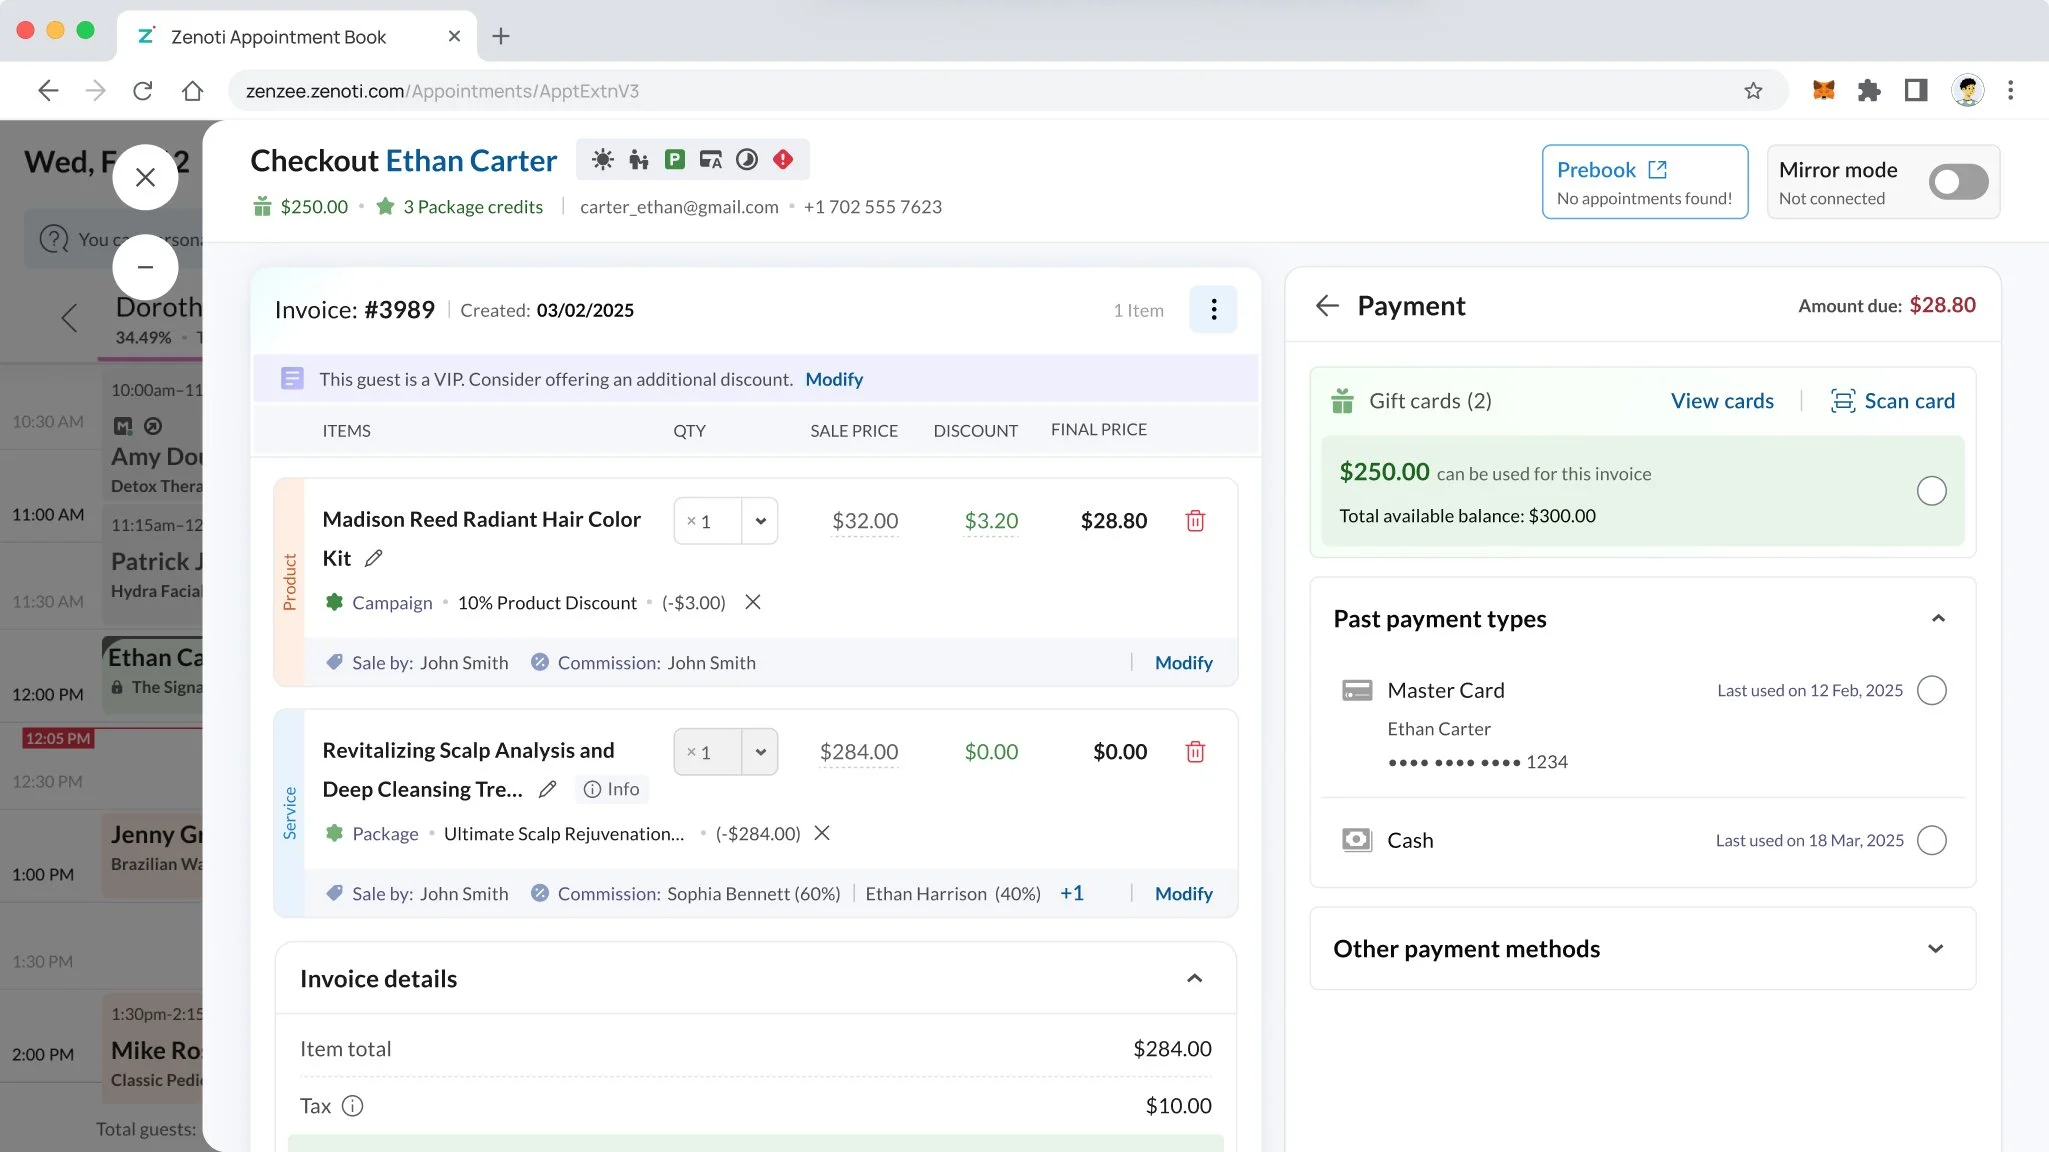This screenshot has width=2049, height=1152.
Task: Open the quantity dropdown for Hair Color Kit
Action: click(x=760, y=521)
